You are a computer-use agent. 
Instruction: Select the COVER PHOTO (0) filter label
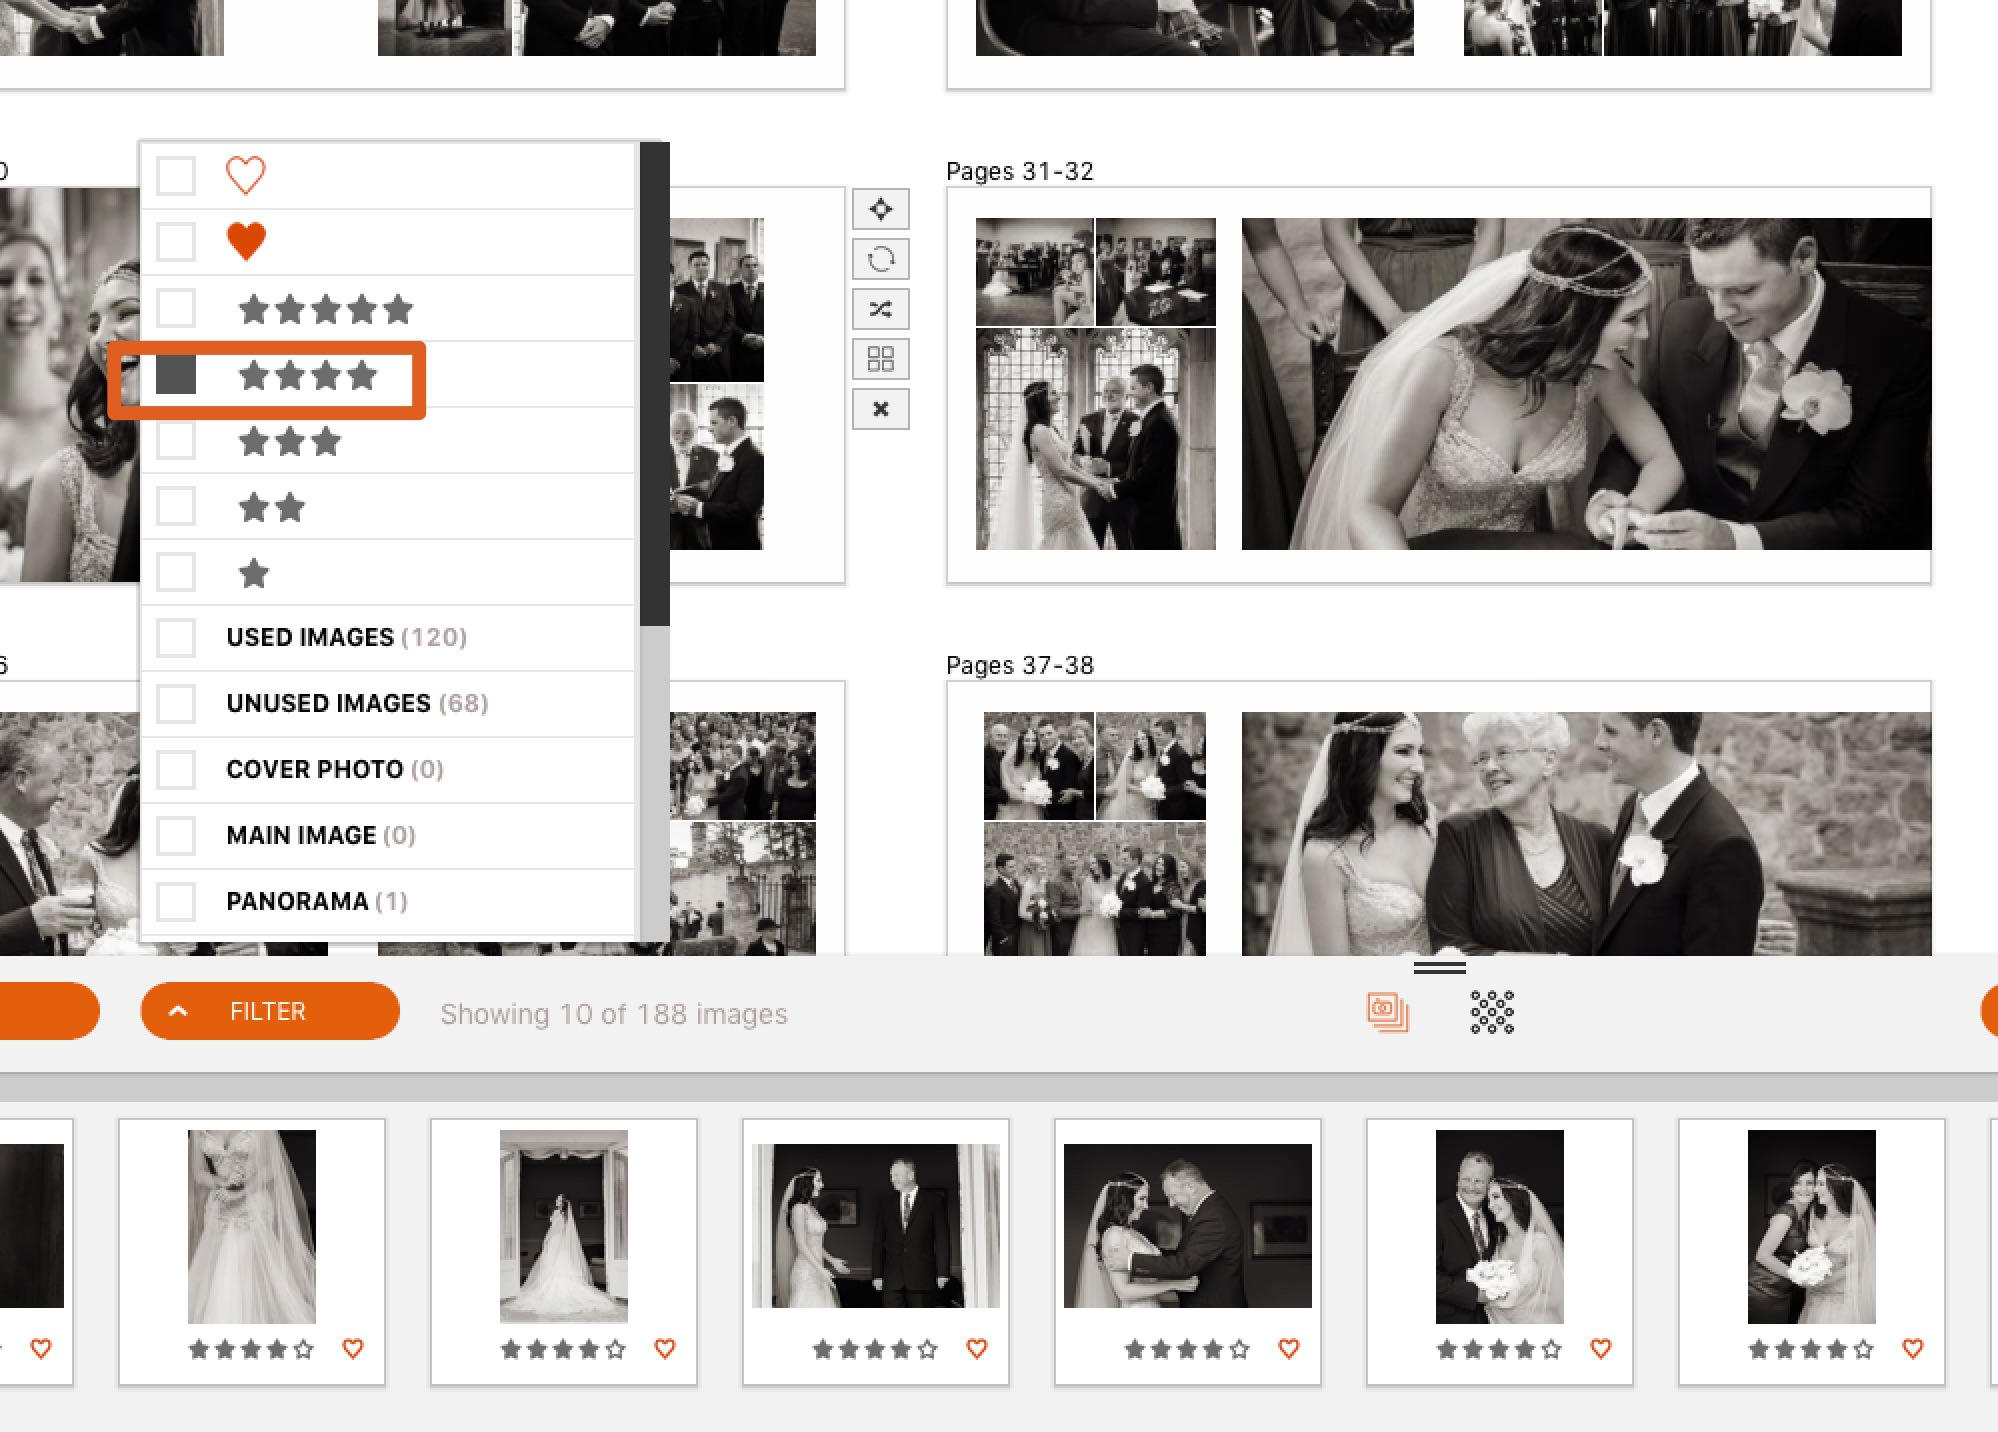[334, 769]
